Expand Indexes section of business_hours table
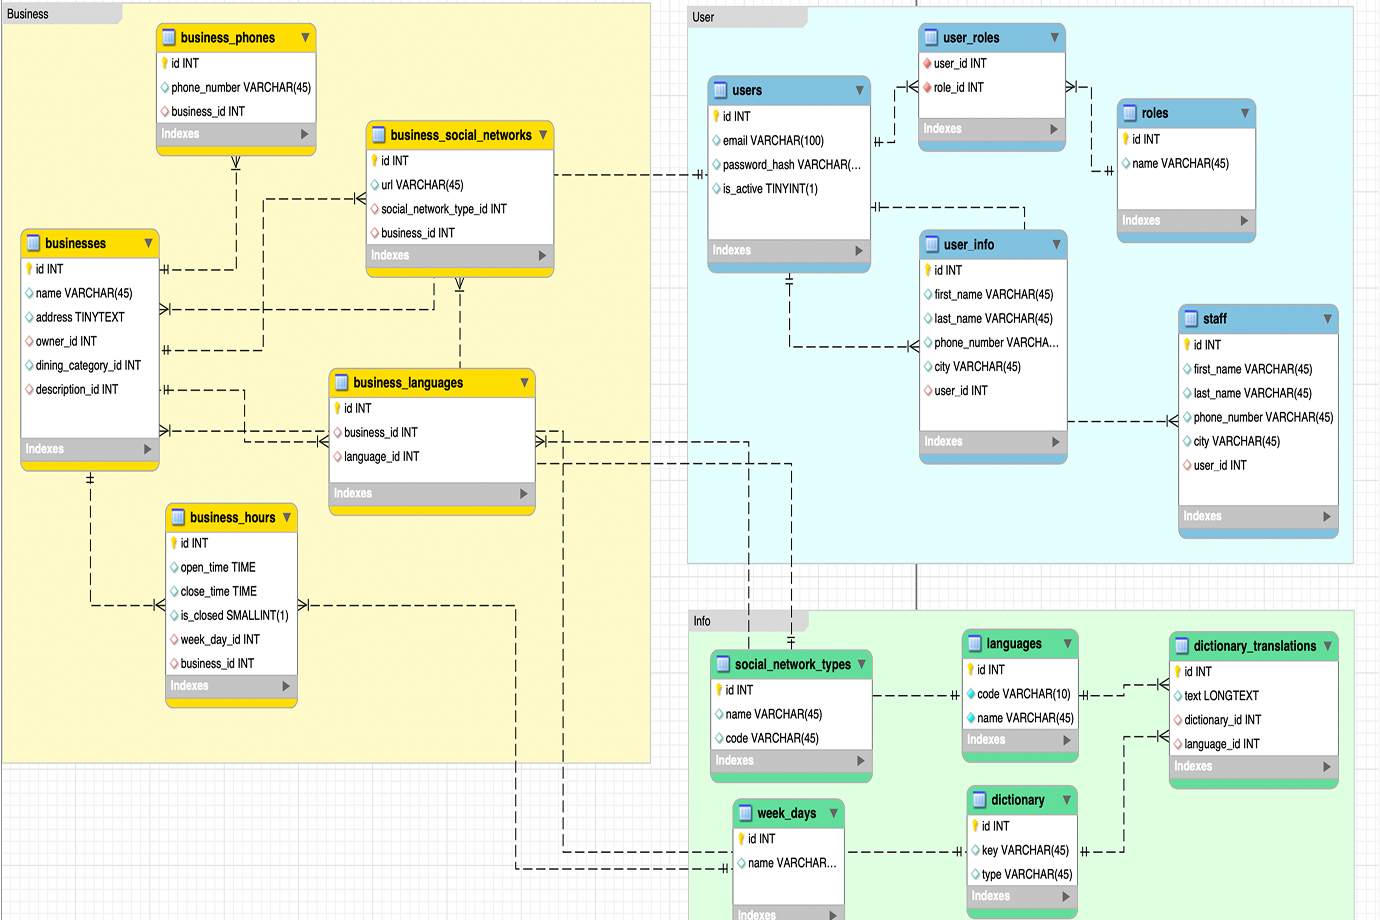Screen dimensions: 1380x920 tap(286, 686)
